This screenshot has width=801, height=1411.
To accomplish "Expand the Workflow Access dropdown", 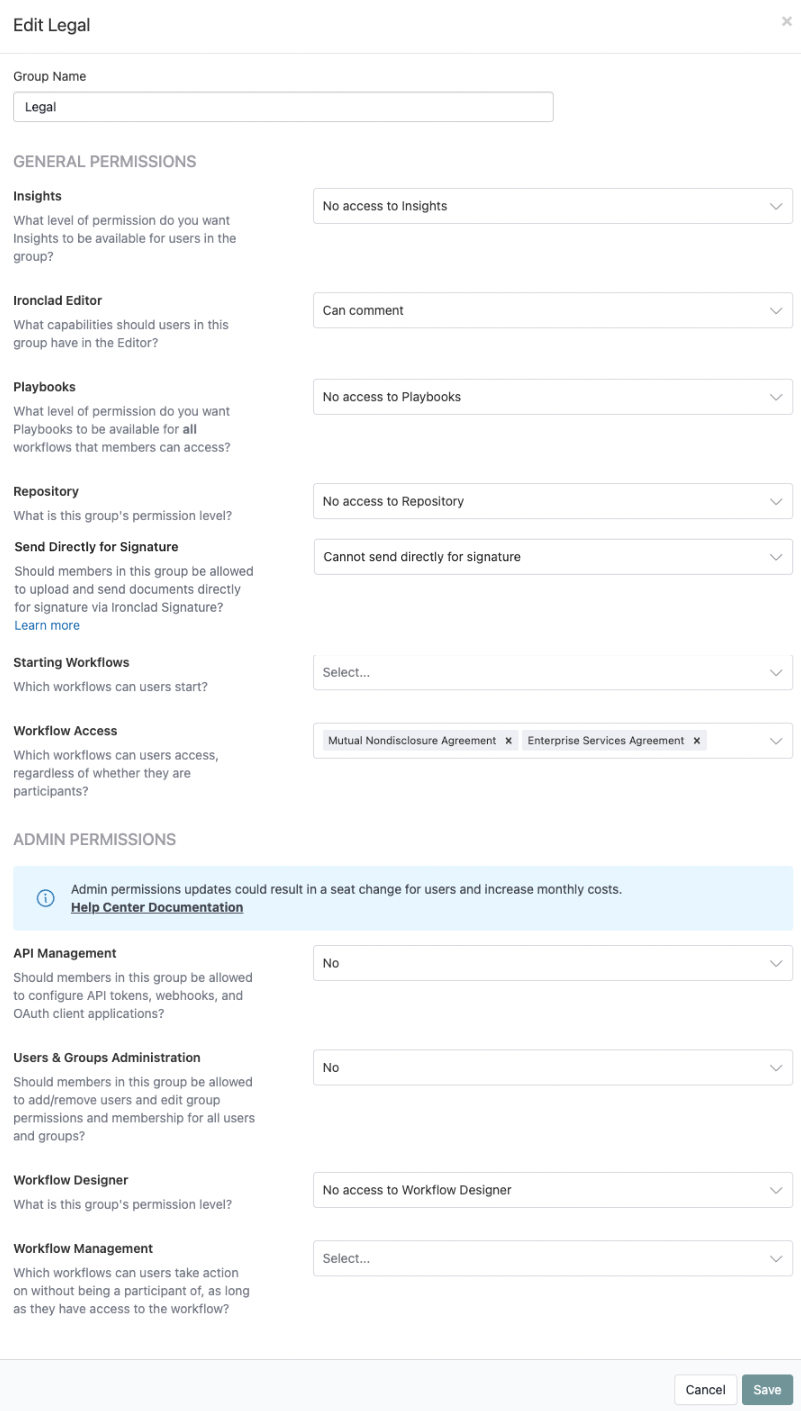I will pos(776,741).
